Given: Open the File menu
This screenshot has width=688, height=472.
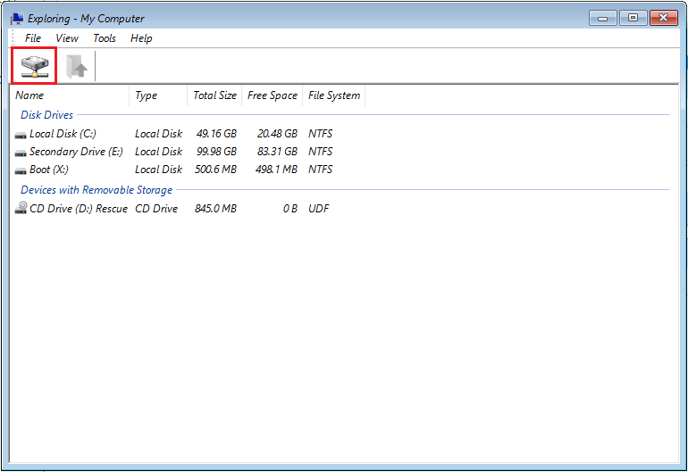Looking at the screenshot, I should click(x=33, y=38).
